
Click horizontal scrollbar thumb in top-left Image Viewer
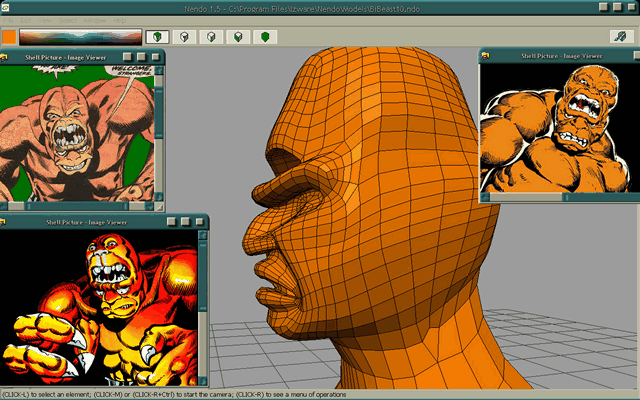[x=76, y=207]
